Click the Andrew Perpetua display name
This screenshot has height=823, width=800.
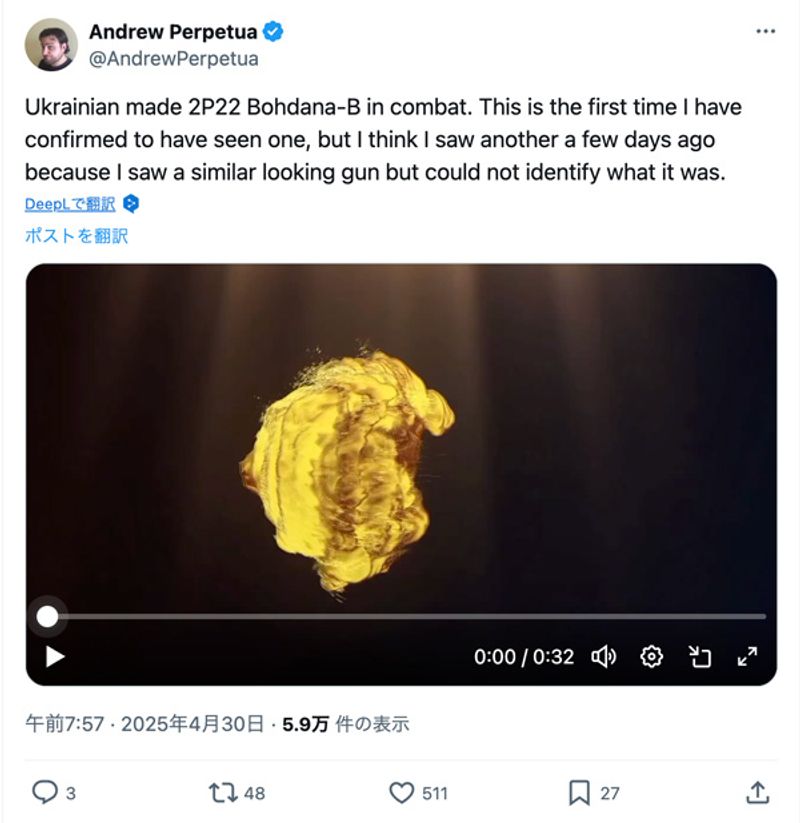coord(172,32)
